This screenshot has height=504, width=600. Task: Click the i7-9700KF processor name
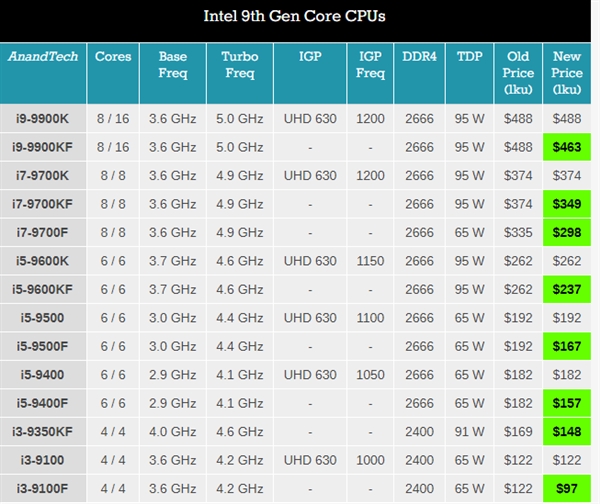[43, 204]
